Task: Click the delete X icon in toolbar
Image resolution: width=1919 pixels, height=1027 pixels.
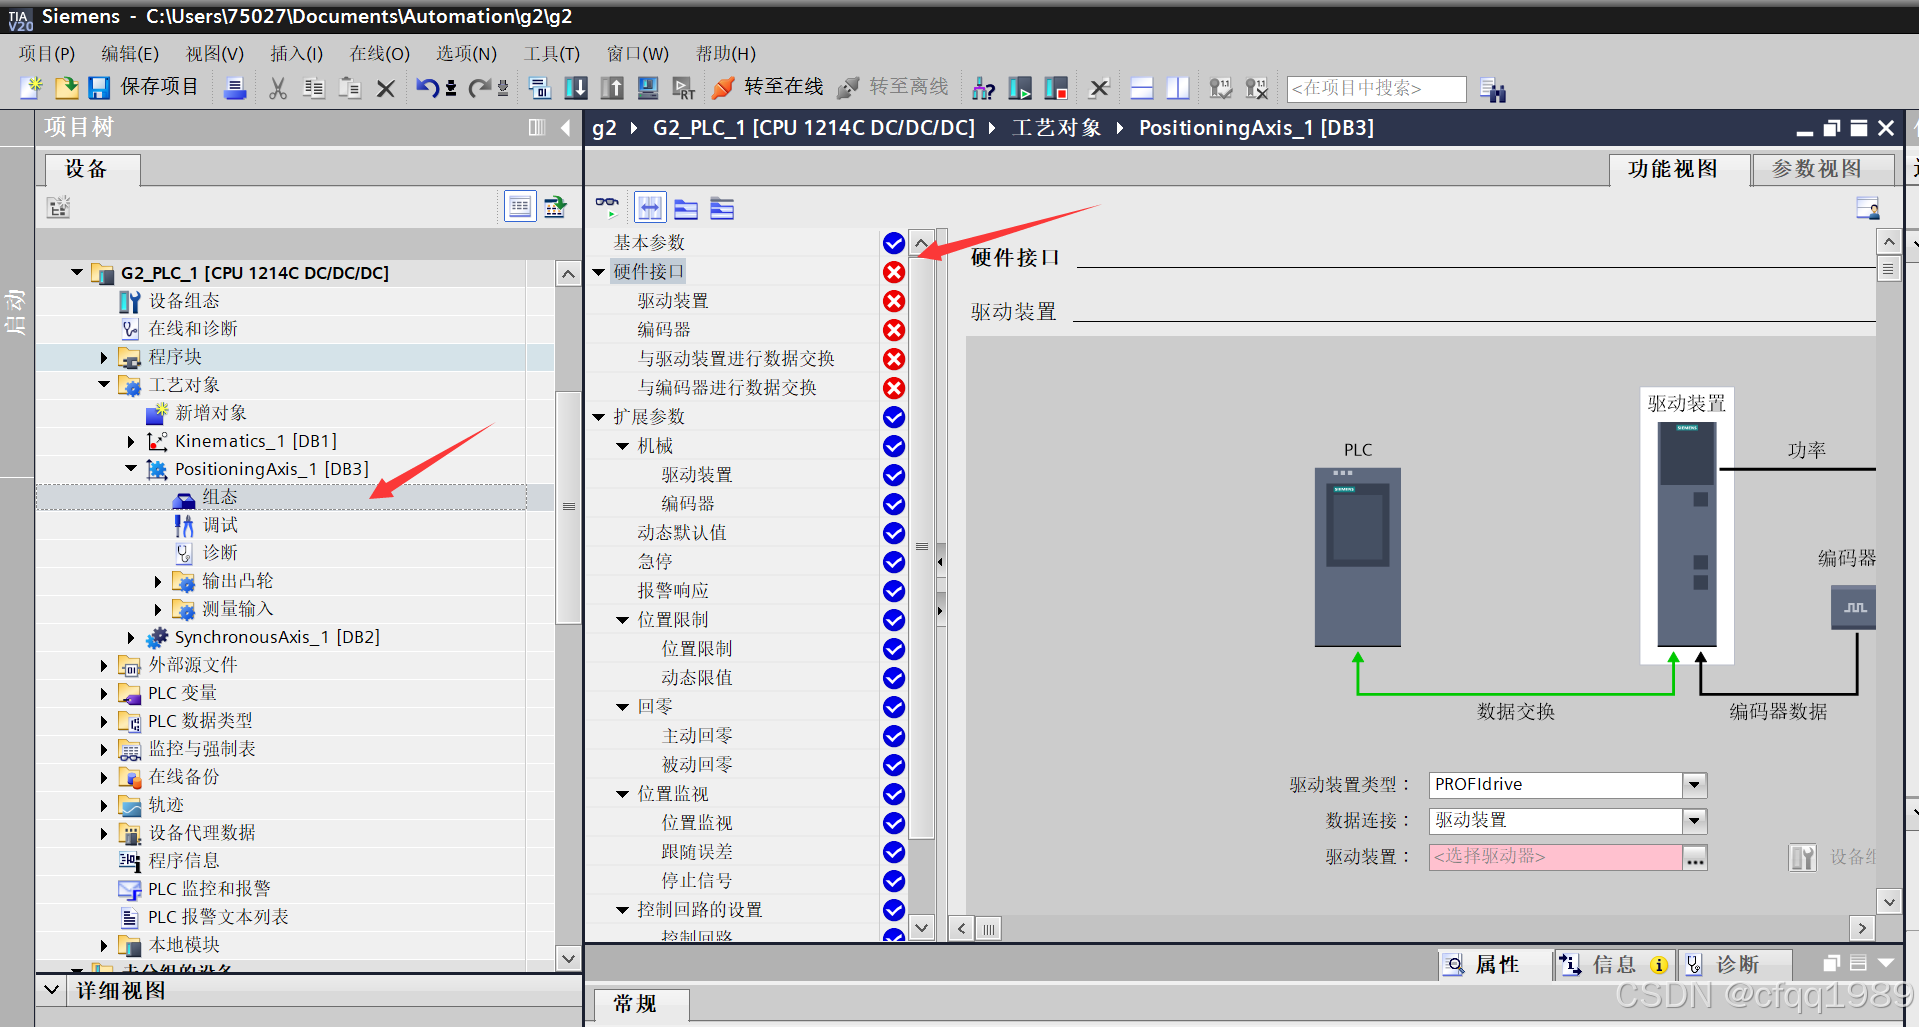Action: [x=386, y=88]
